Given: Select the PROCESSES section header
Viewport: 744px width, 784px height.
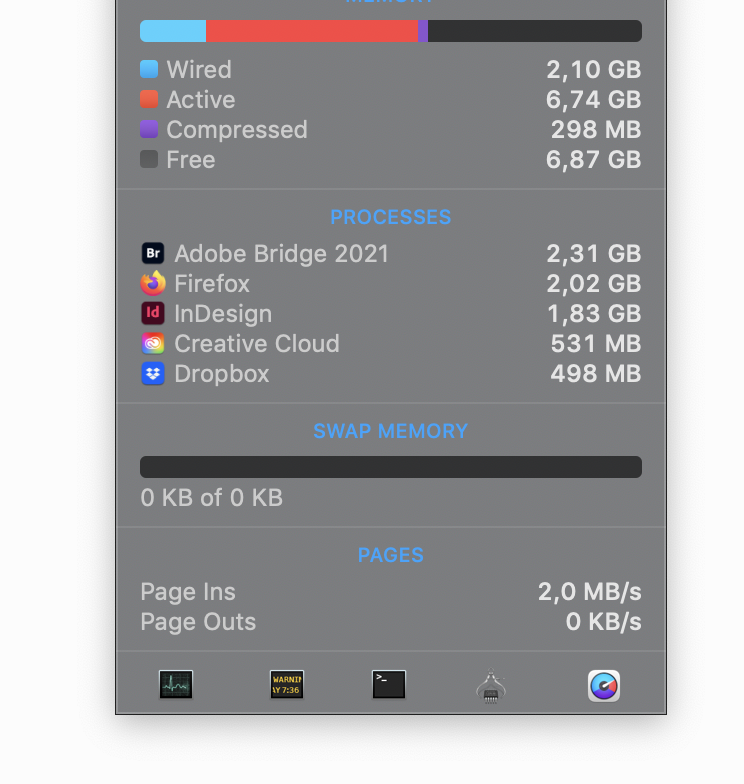Looking at the screenshot, I should (391, 217).
